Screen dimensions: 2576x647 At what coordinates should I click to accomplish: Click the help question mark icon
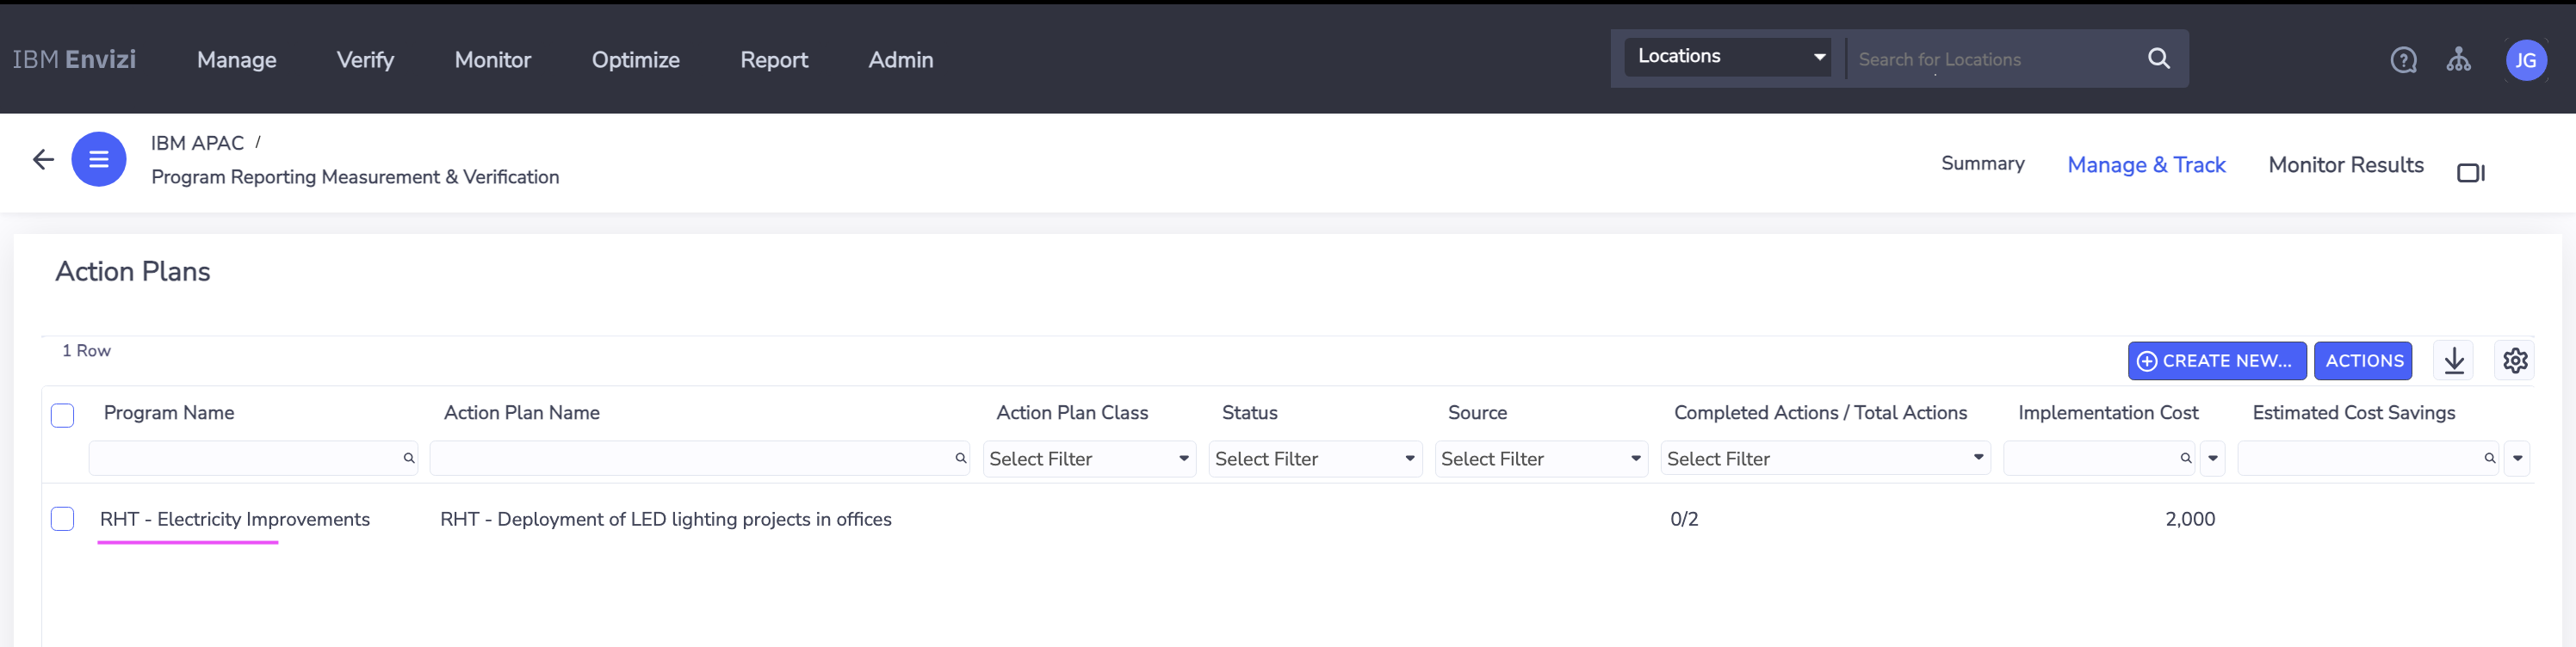(2403, 60)
